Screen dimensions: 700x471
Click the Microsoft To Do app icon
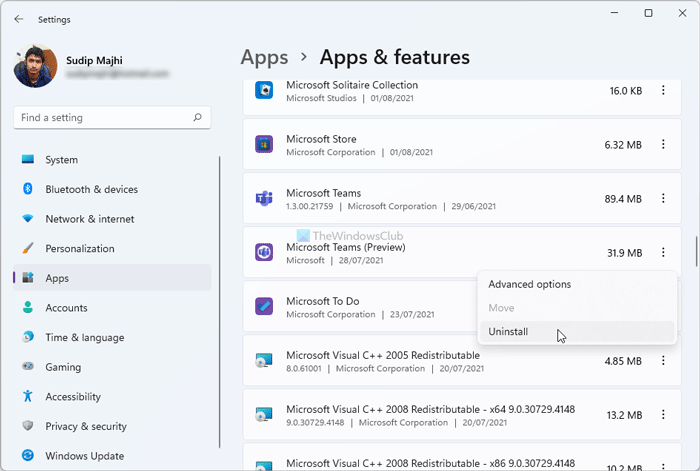click(264, 307)
